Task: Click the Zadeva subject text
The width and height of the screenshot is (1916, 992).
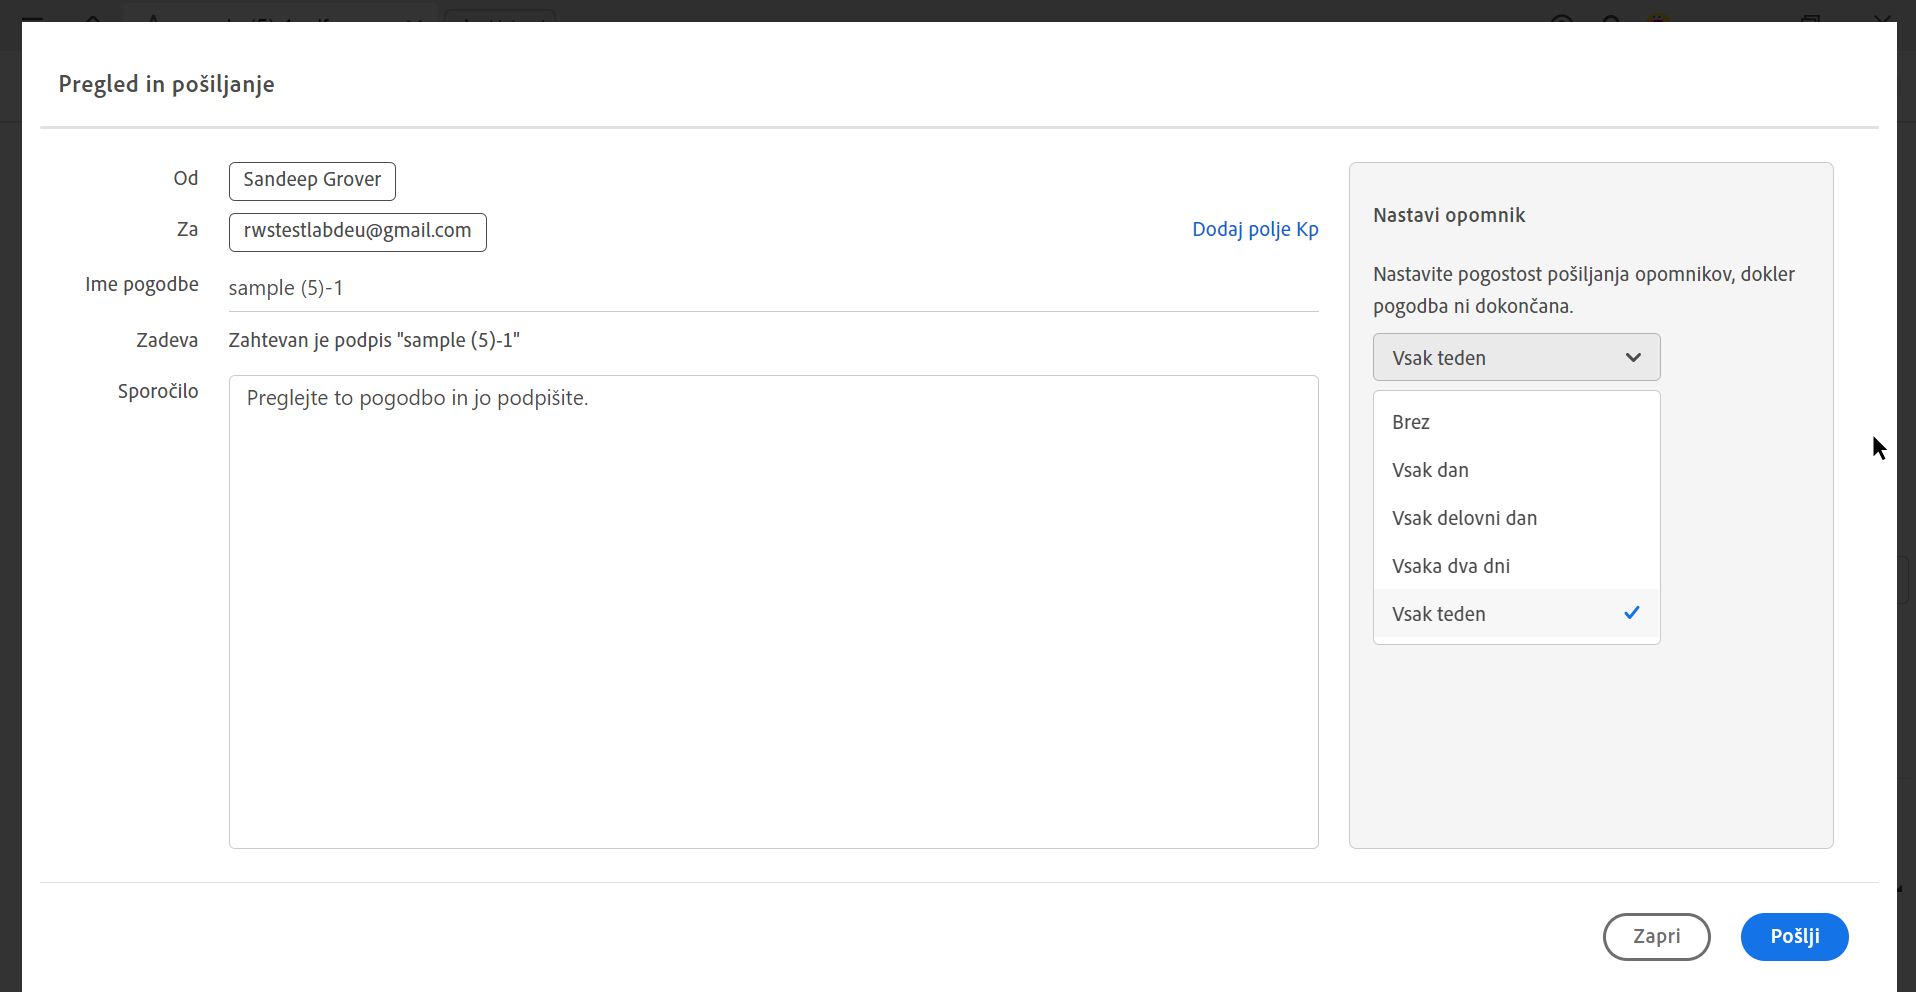Action: [374, 340]
